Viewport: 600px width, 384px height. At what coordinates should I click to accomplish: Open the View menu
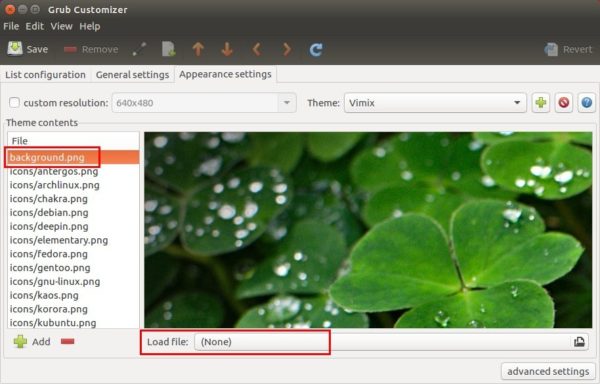(61, 26)
